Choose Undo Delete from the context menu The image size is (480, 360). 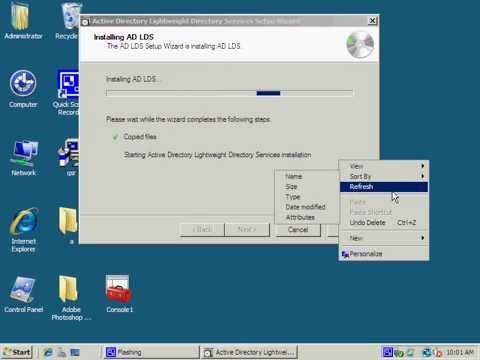pos(384,223)
